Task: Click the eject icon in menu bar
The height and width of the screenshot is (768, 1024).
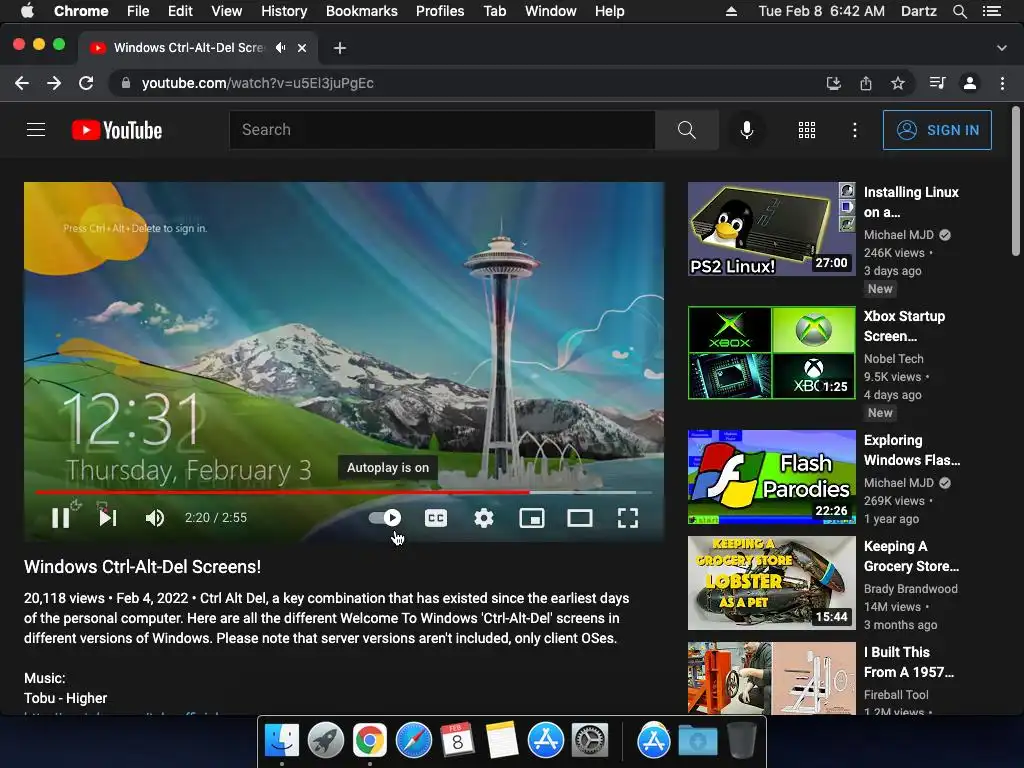Action: 731,11
